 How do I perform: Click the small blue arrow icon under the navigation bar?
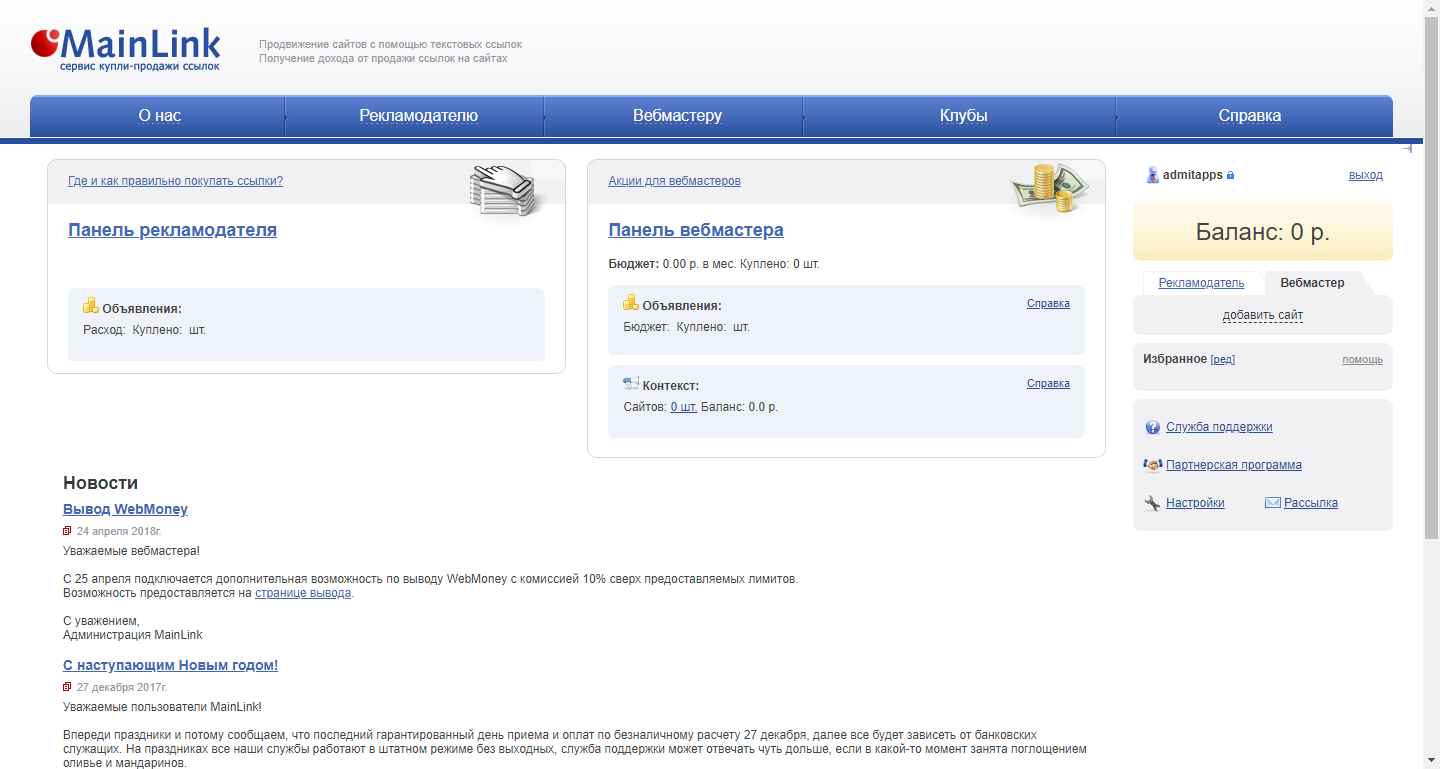click(x=1407, y=149)
